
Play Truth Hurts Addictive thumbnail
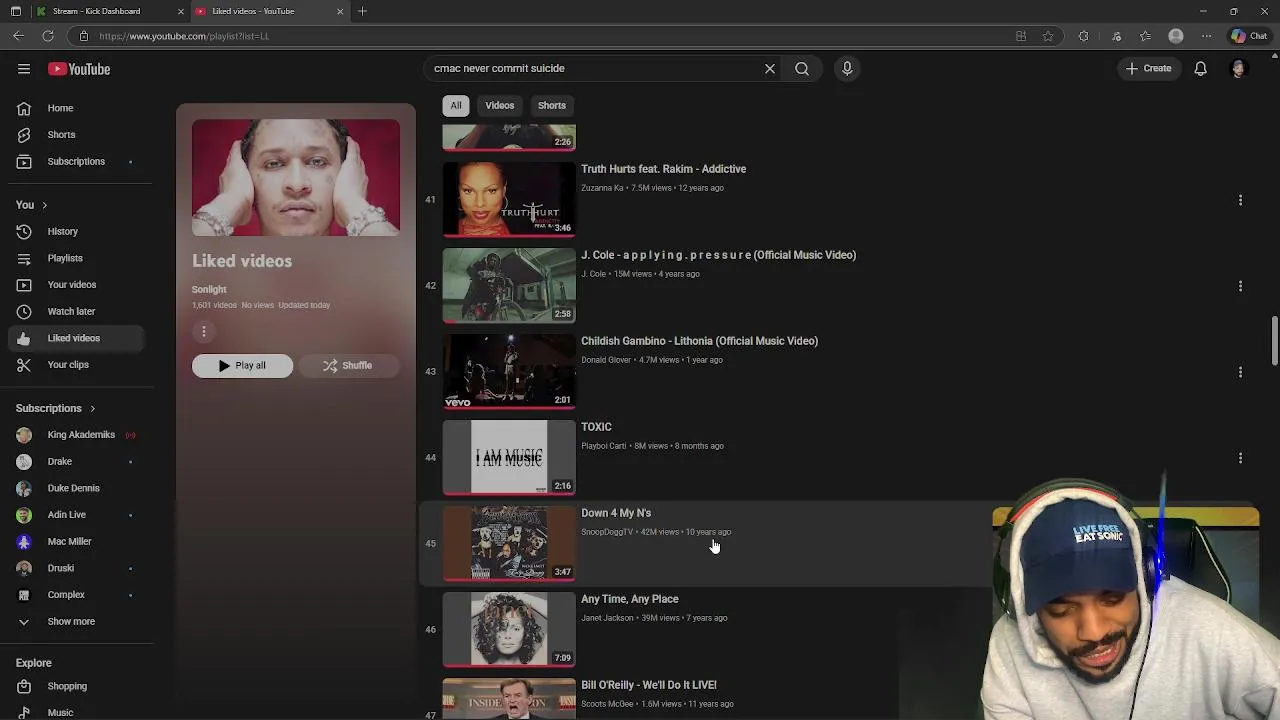[509, 200]
